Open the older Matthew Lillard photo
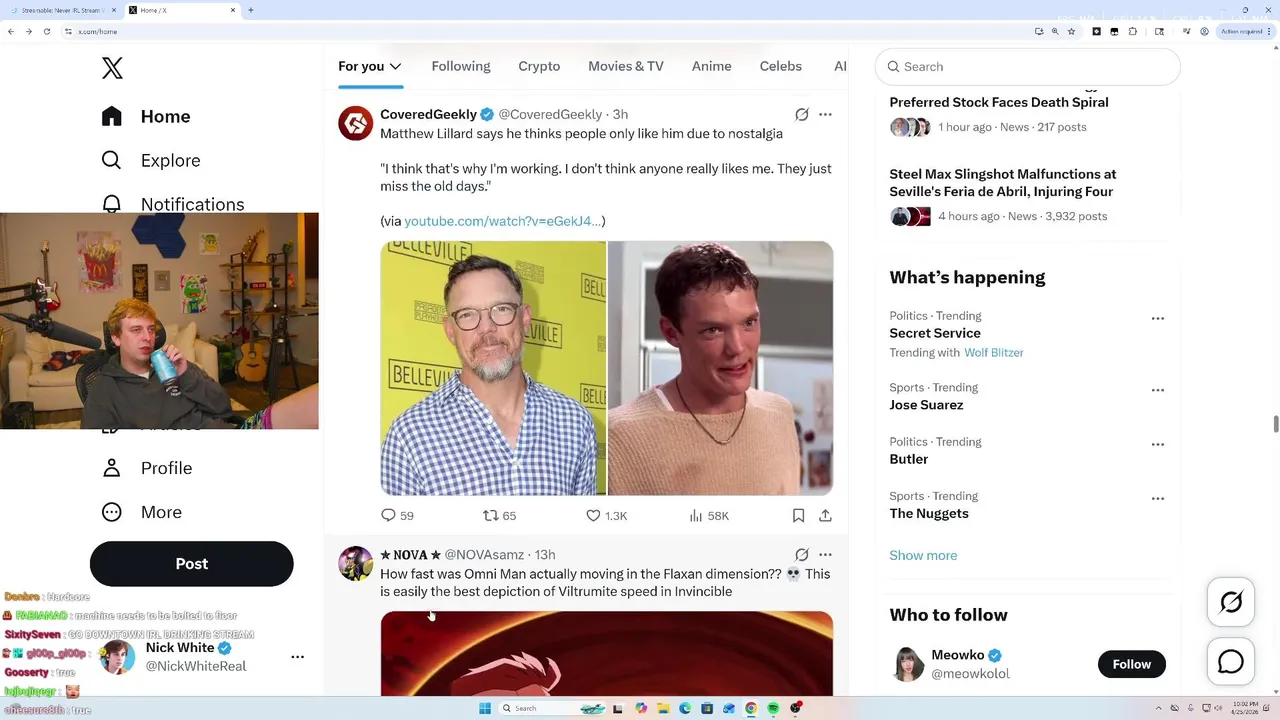The height and width of the screenshot is (720, 1280). (493, 368)
